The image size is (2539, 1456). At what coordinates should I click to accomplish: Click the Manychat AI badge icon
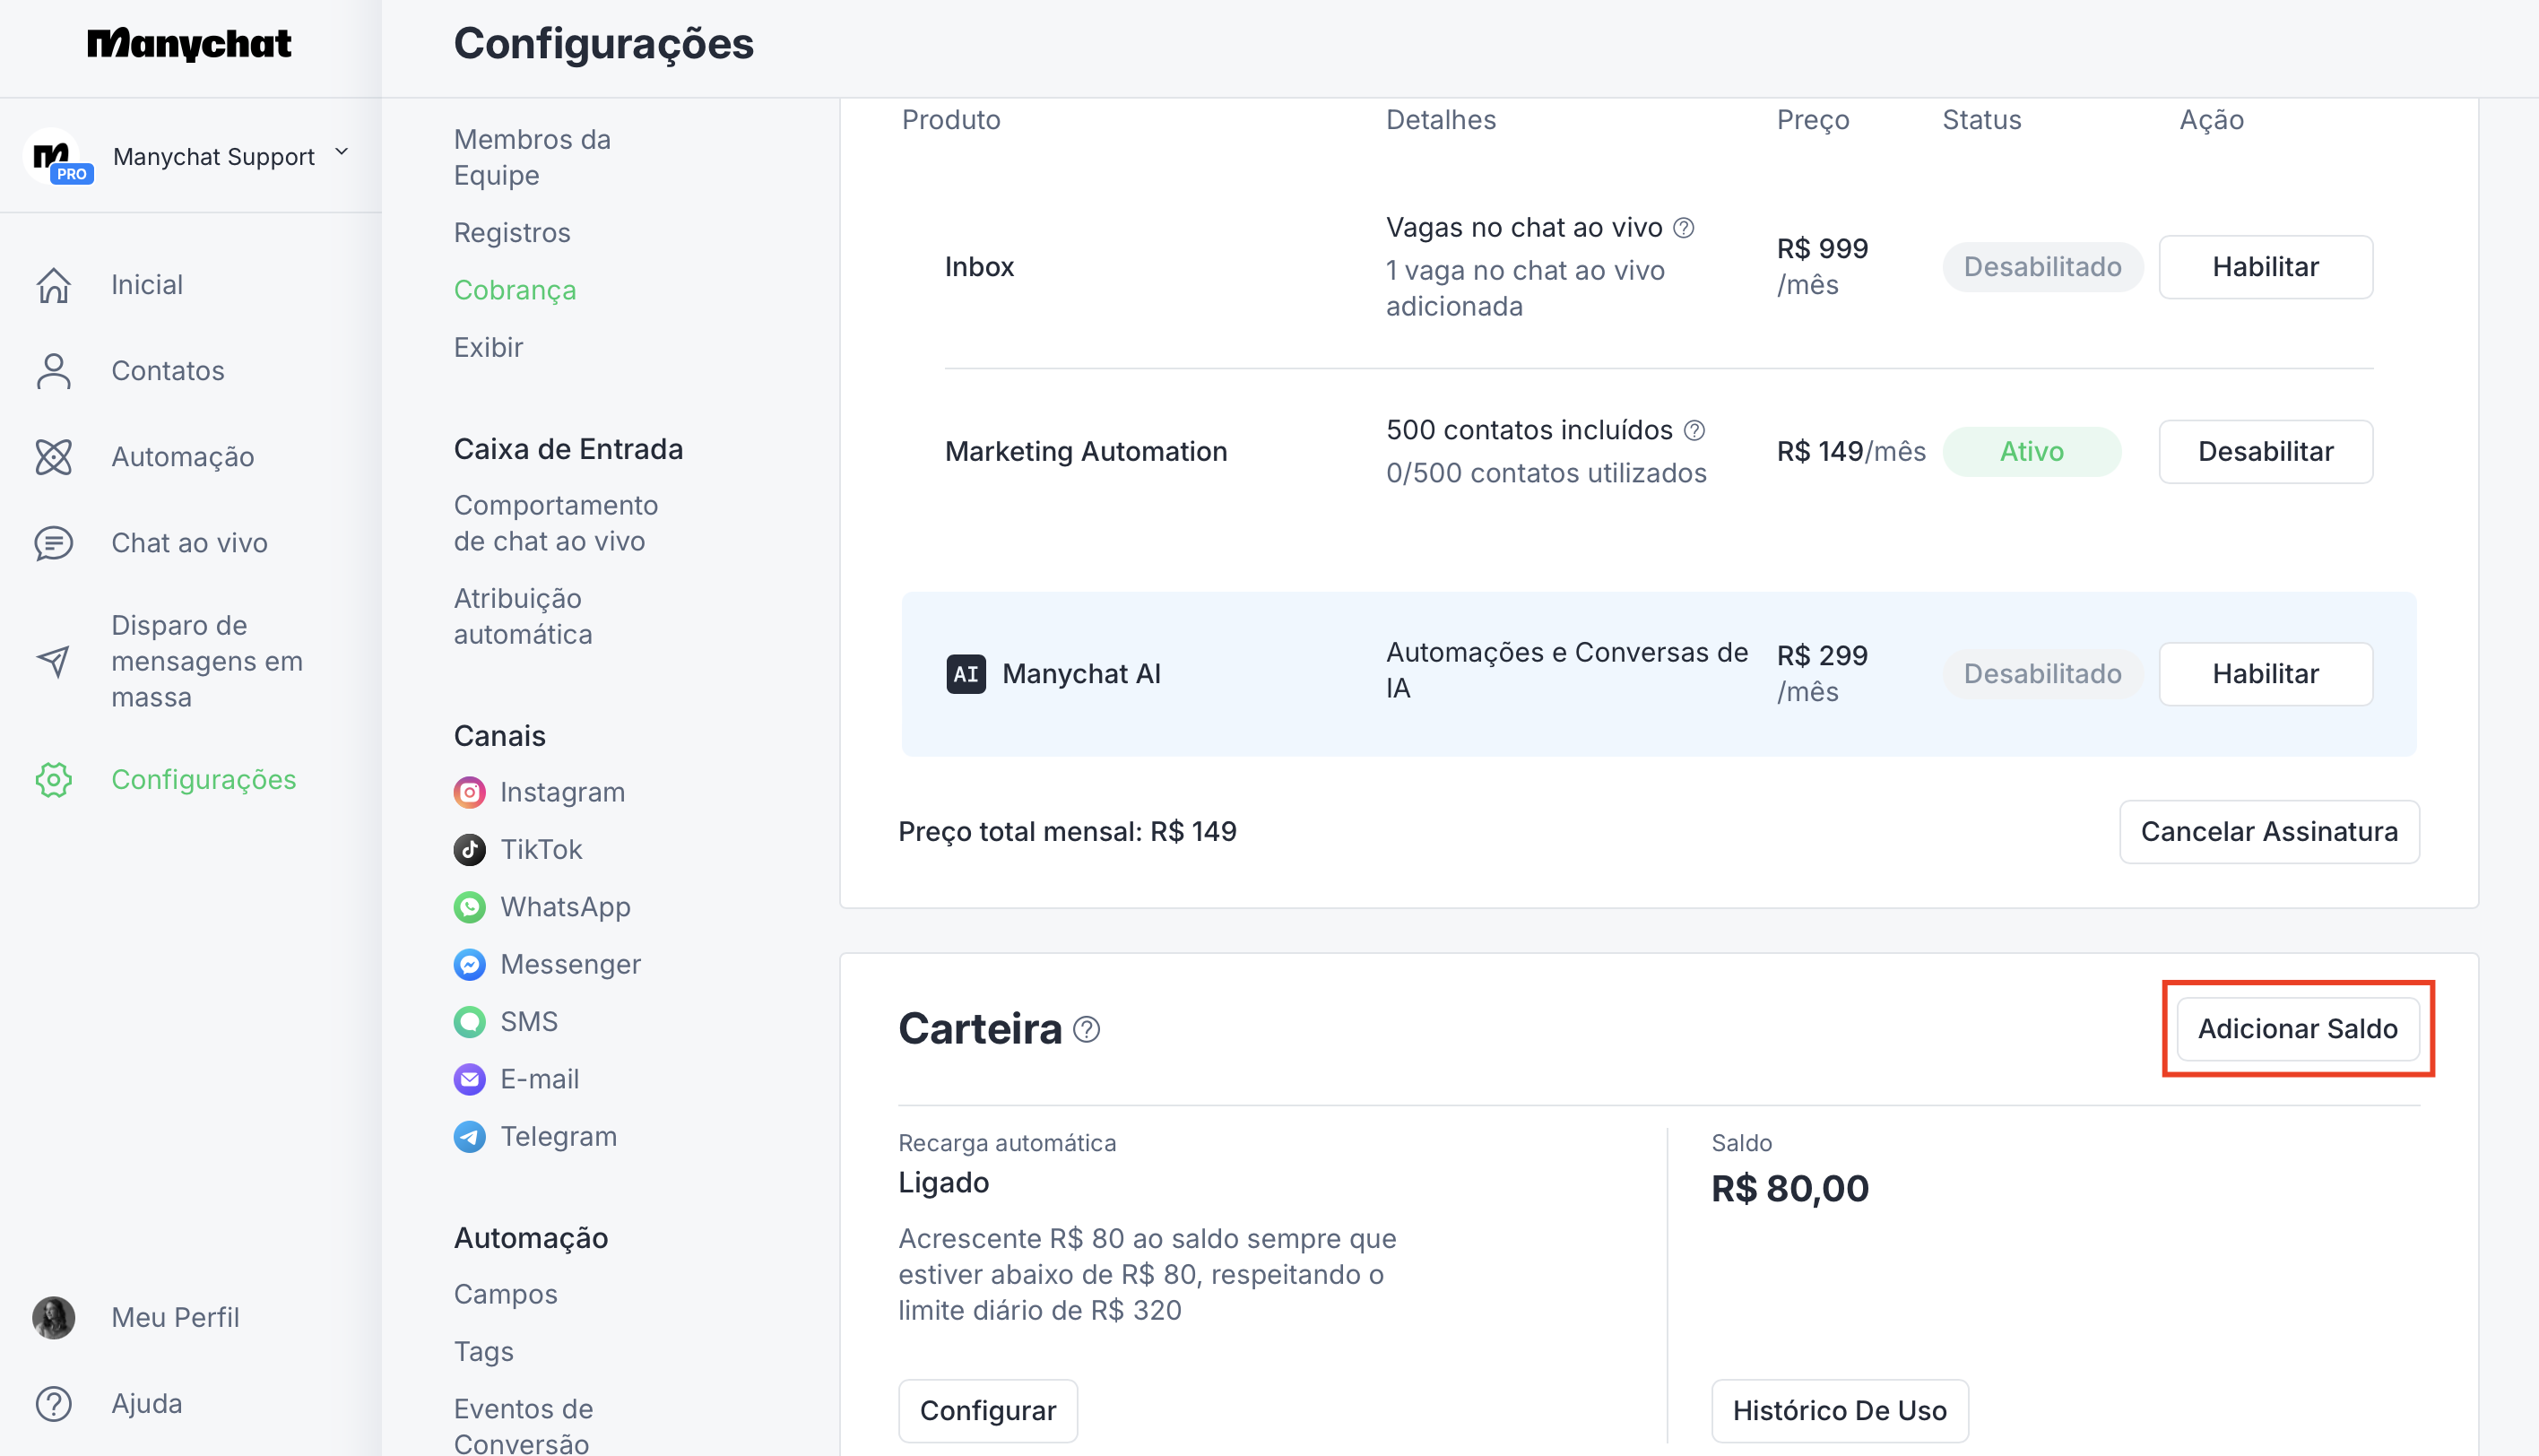(x=966, y=675)
